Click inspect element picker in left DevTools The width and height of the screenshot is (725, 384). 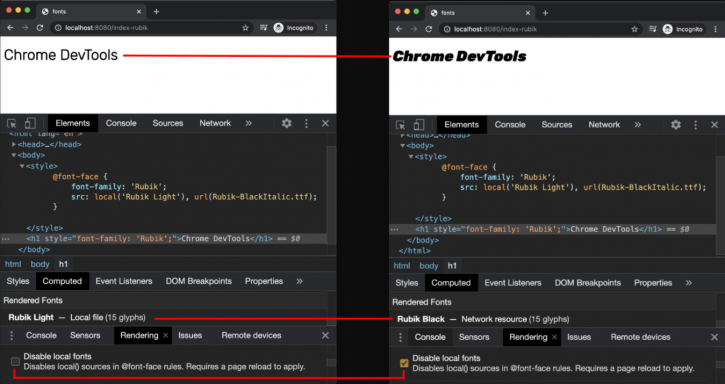12,124
